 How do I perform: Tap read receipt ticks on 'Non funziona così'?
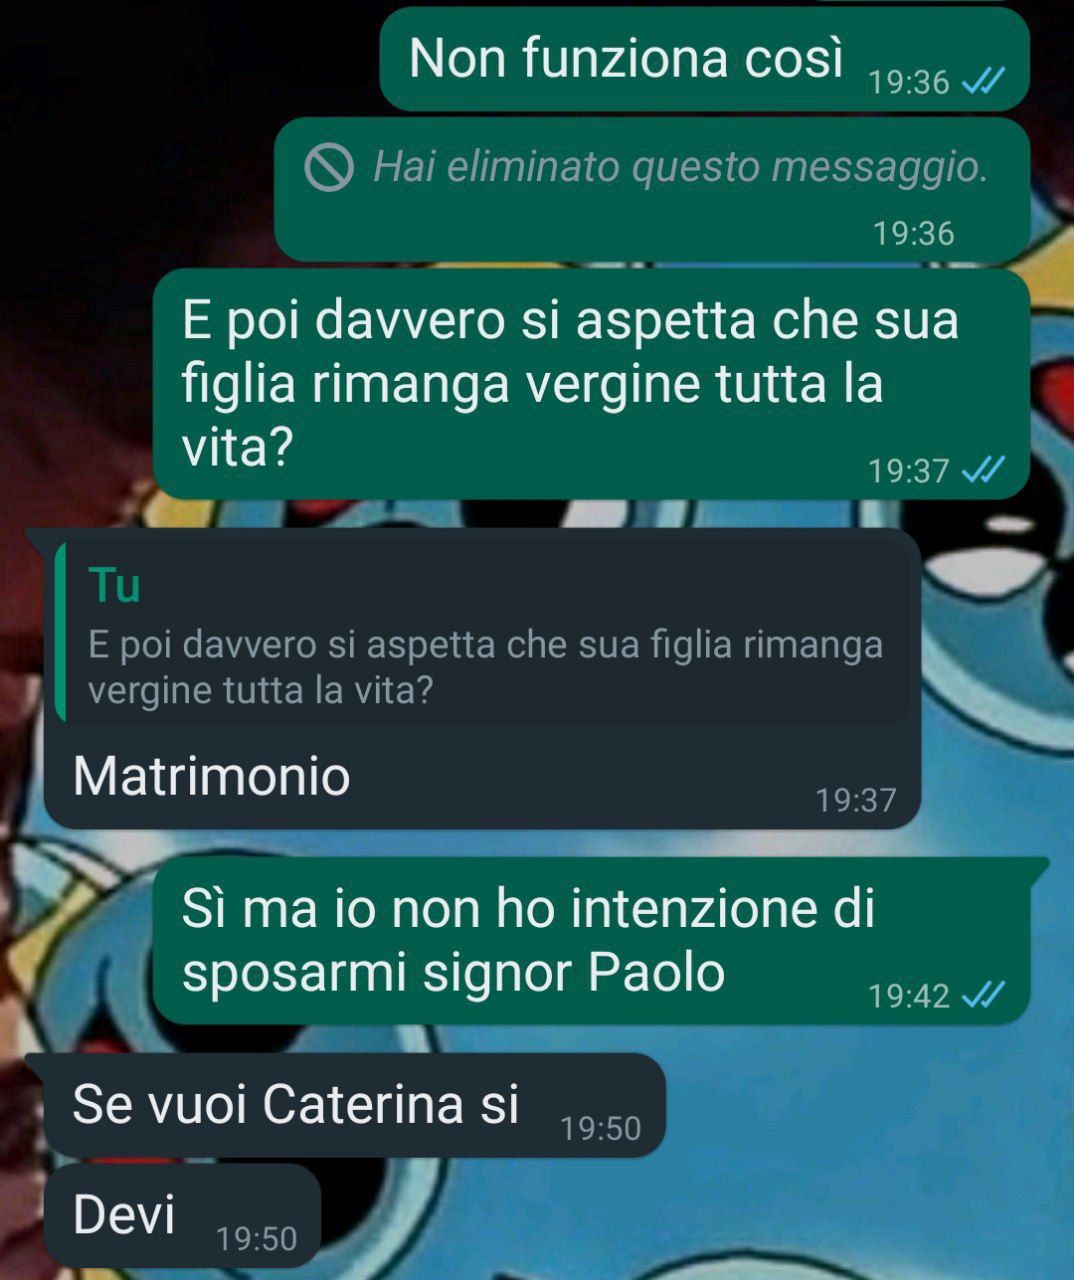[982, 82]
